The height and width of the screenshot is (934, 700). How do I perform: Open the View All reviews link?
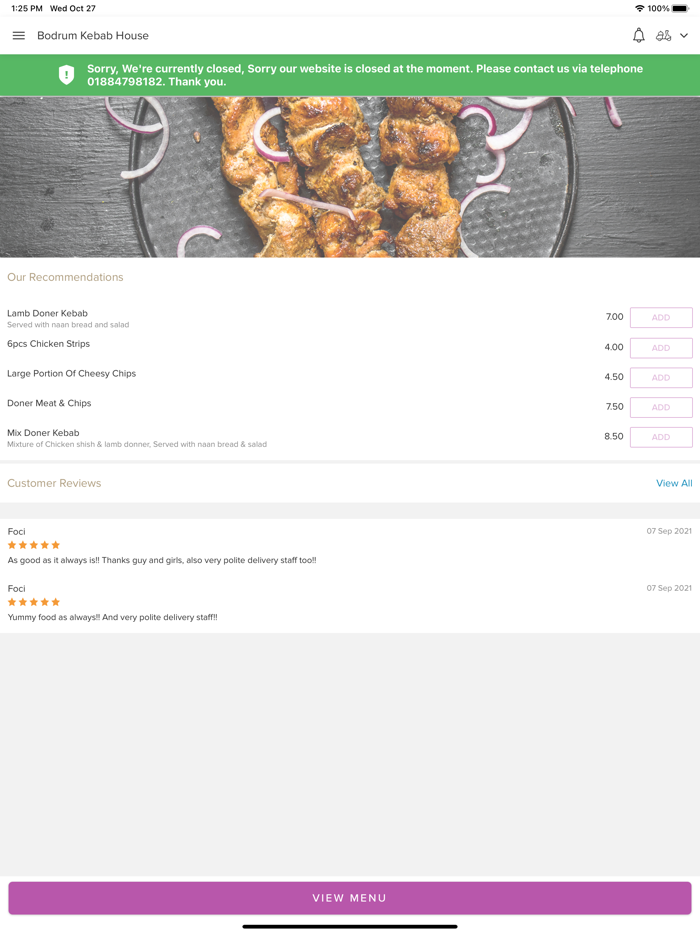point(674,483)
